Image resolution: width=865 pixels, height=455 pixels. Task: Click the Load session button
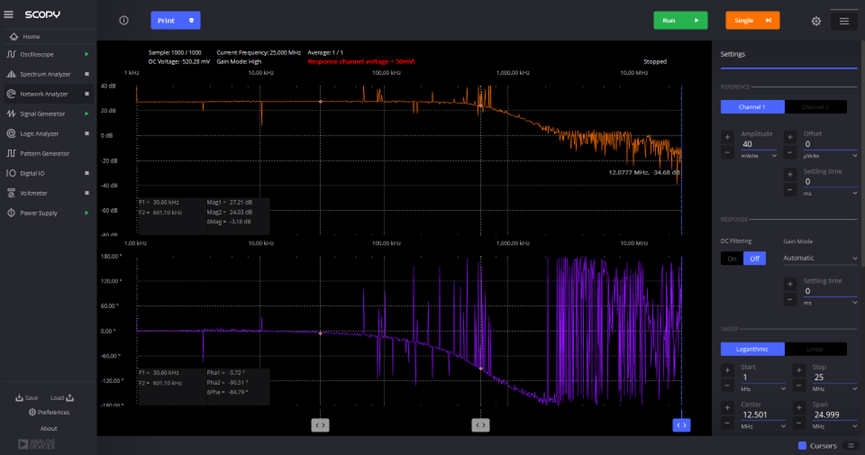pyautogui.click(x=62, y=398)
